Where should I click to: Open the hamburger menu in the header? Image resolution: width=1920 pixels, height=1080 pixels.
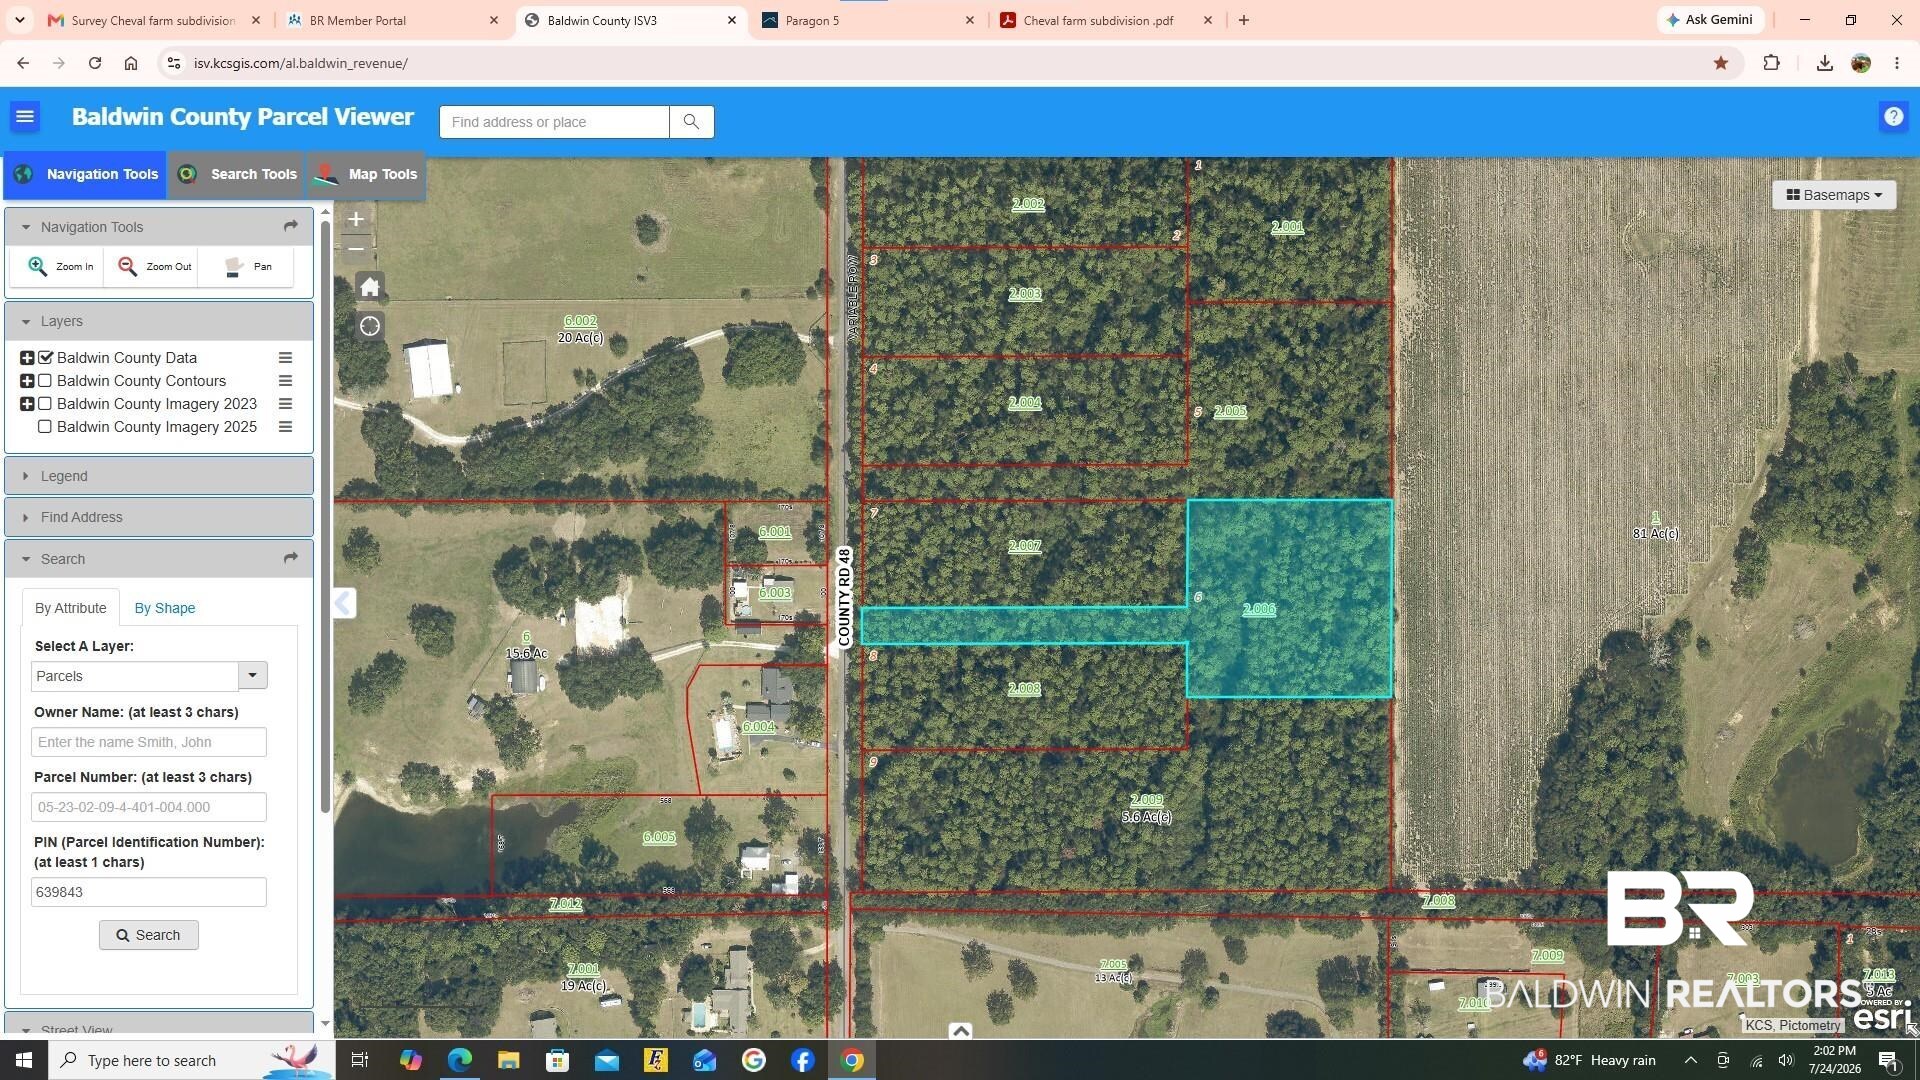(25, 117)
